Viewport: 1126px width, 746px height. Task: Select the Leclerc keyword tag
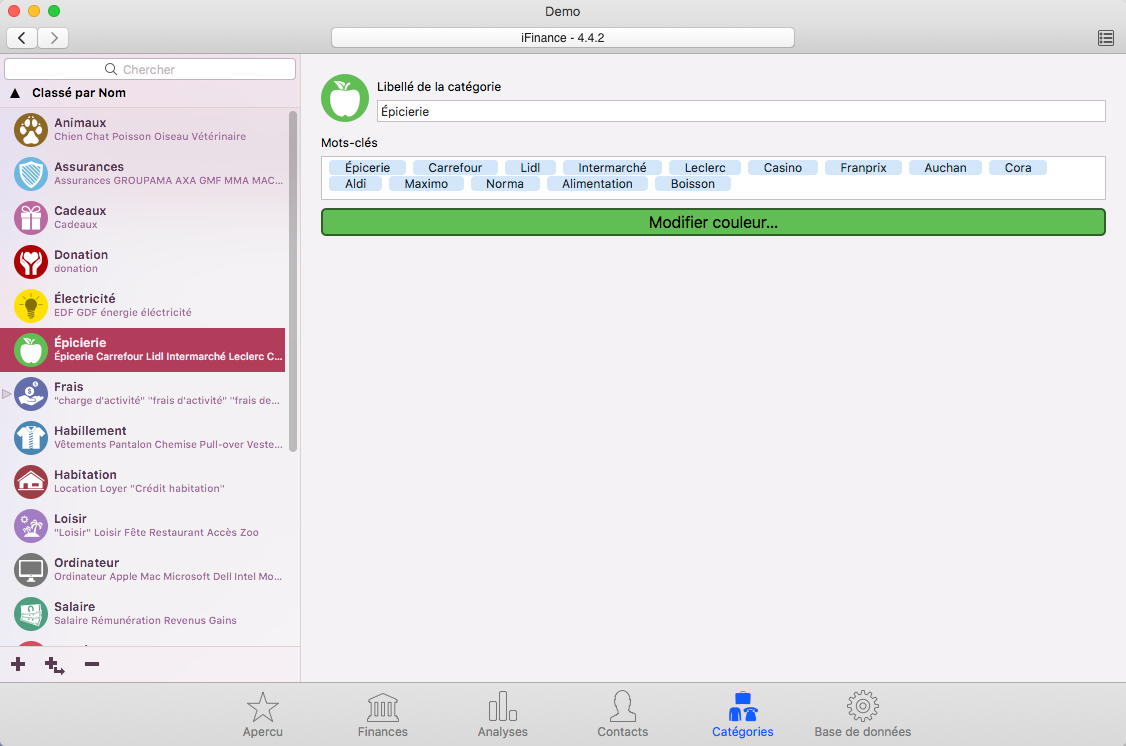[705, 167]
